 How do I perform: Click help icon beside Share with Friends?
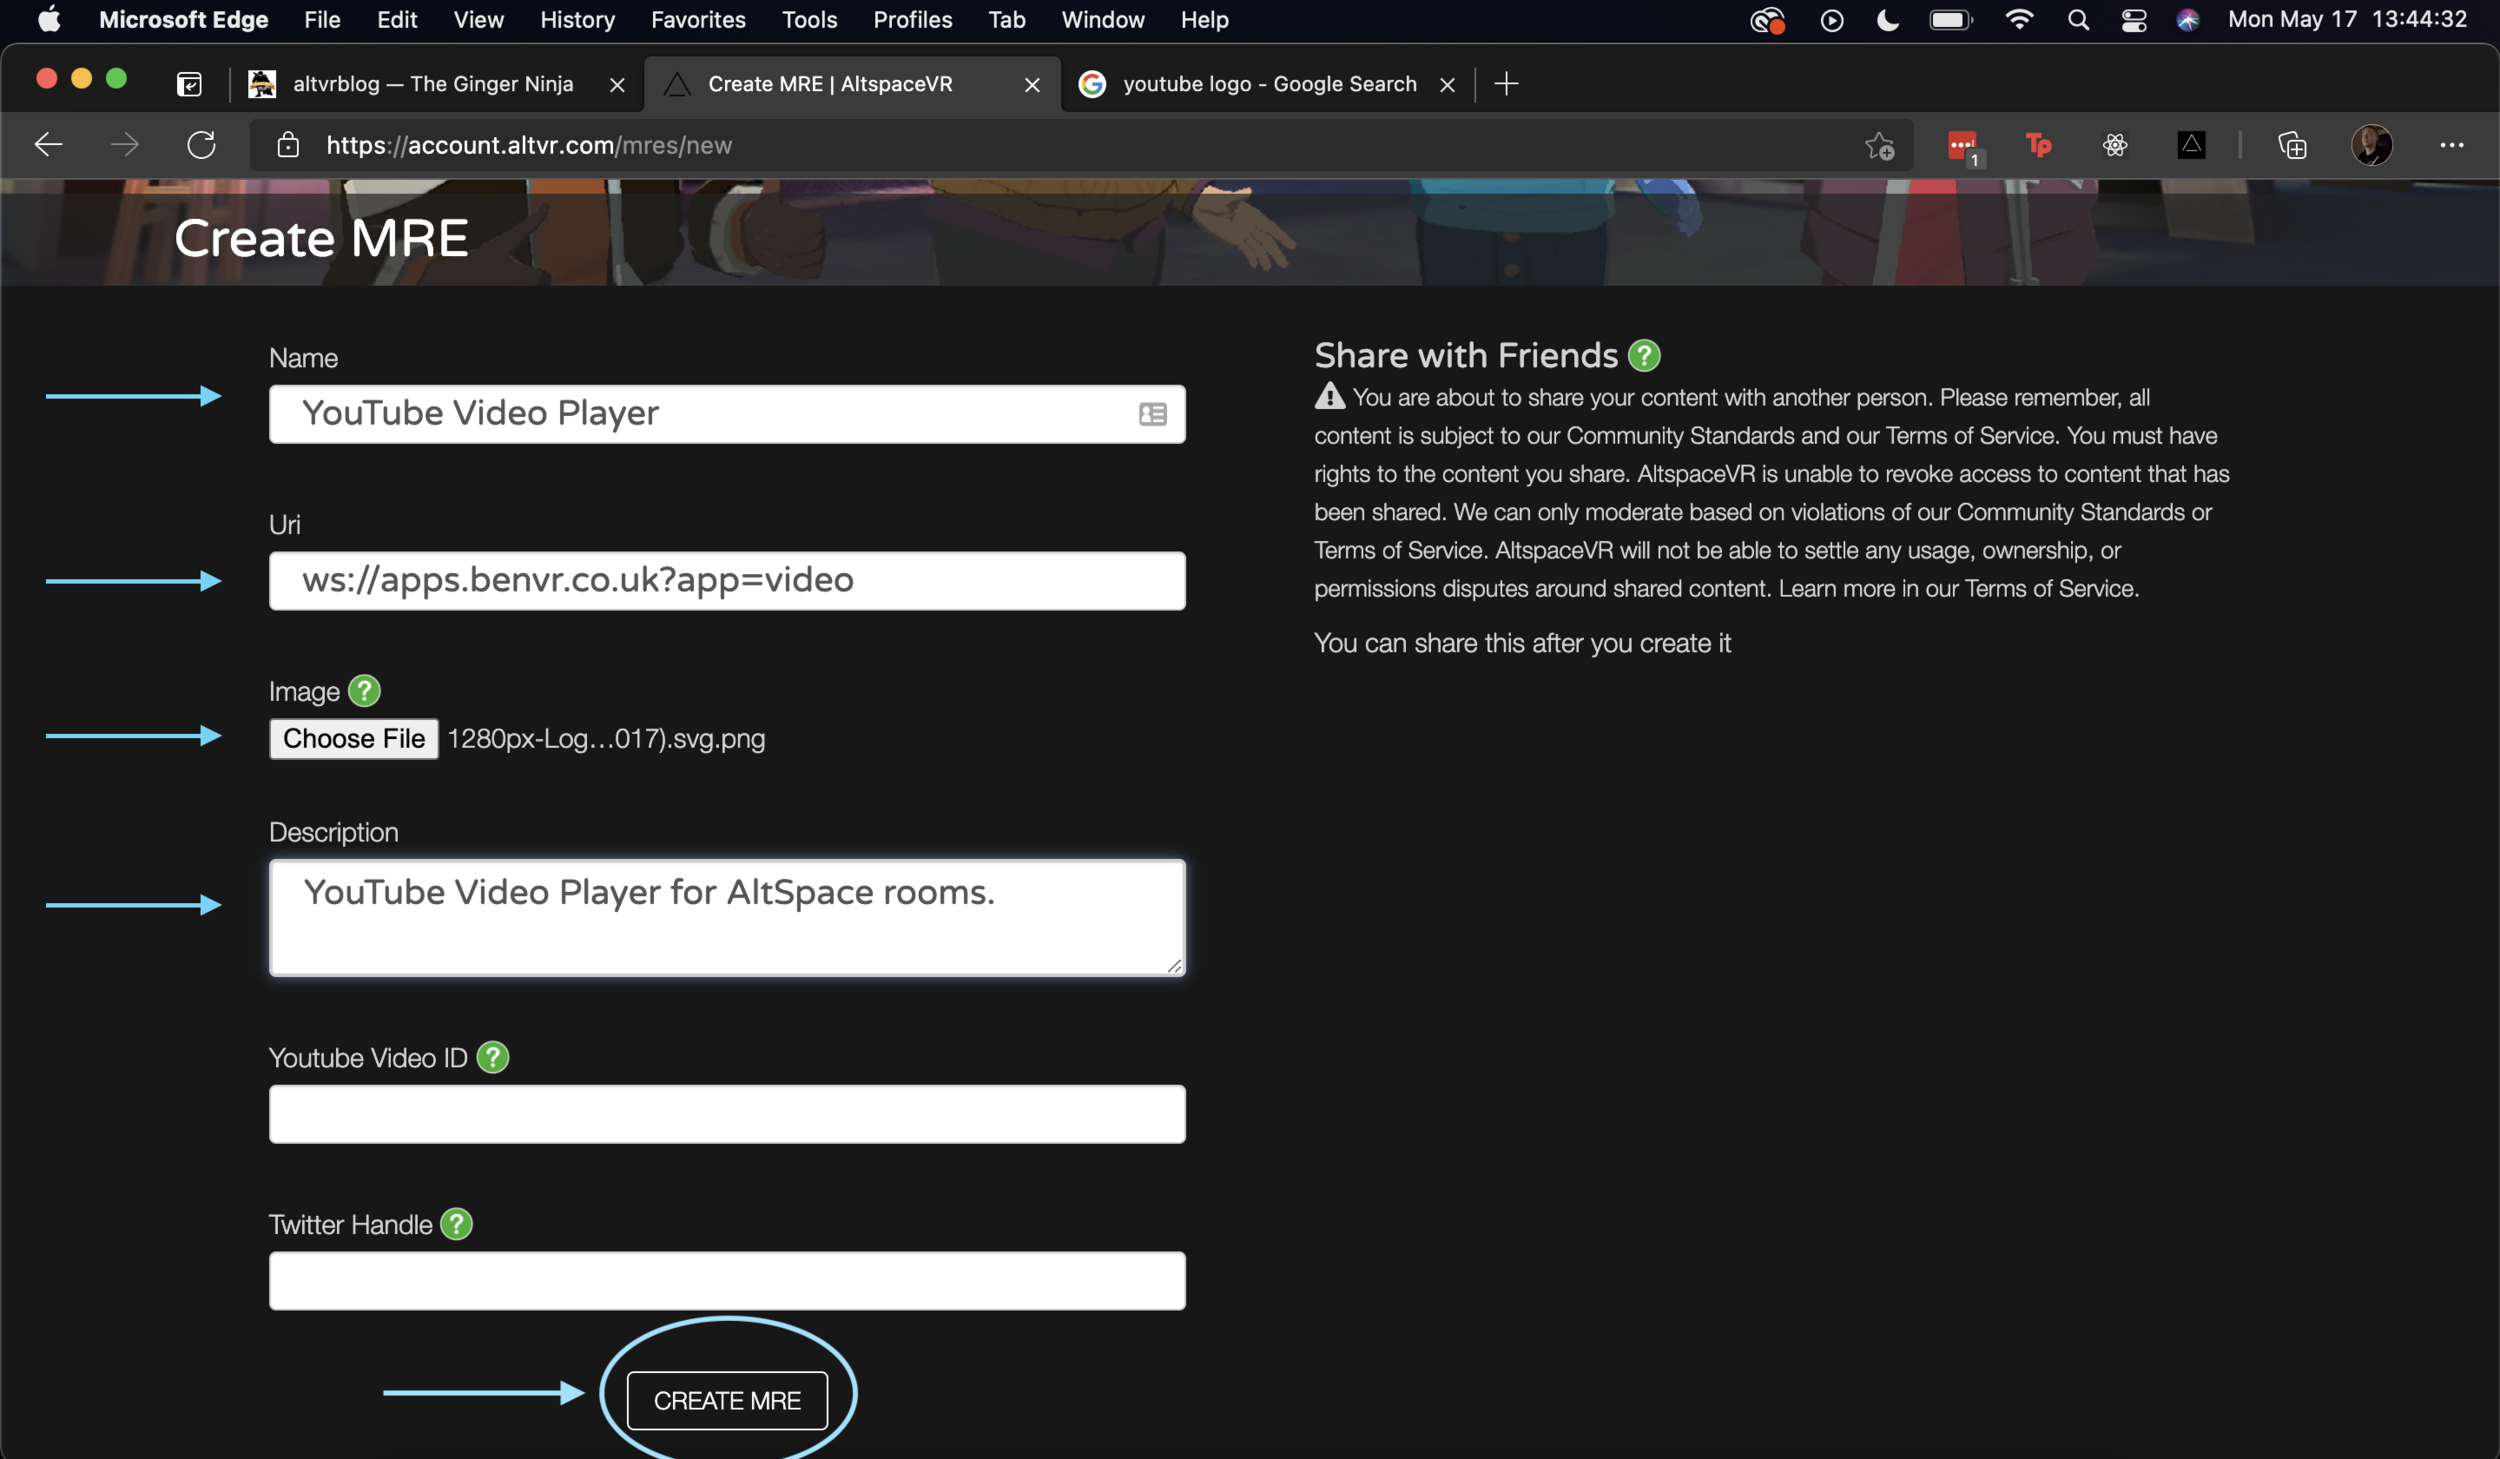(x=1644, y=355)
